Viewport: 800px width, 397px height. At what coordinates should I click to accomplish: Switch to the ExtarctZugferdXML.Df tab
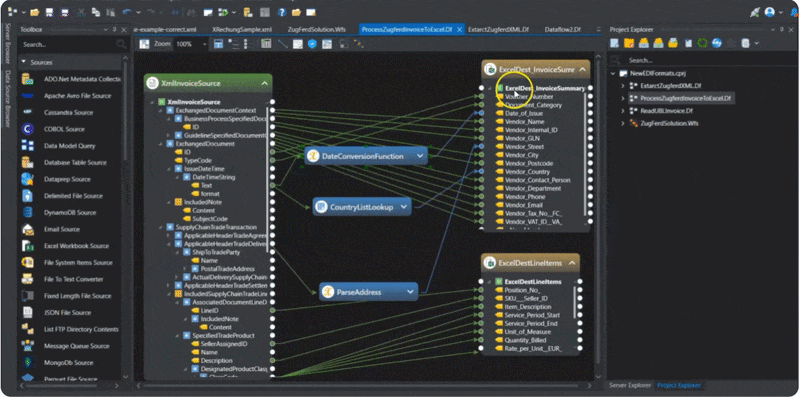(497, 30)
